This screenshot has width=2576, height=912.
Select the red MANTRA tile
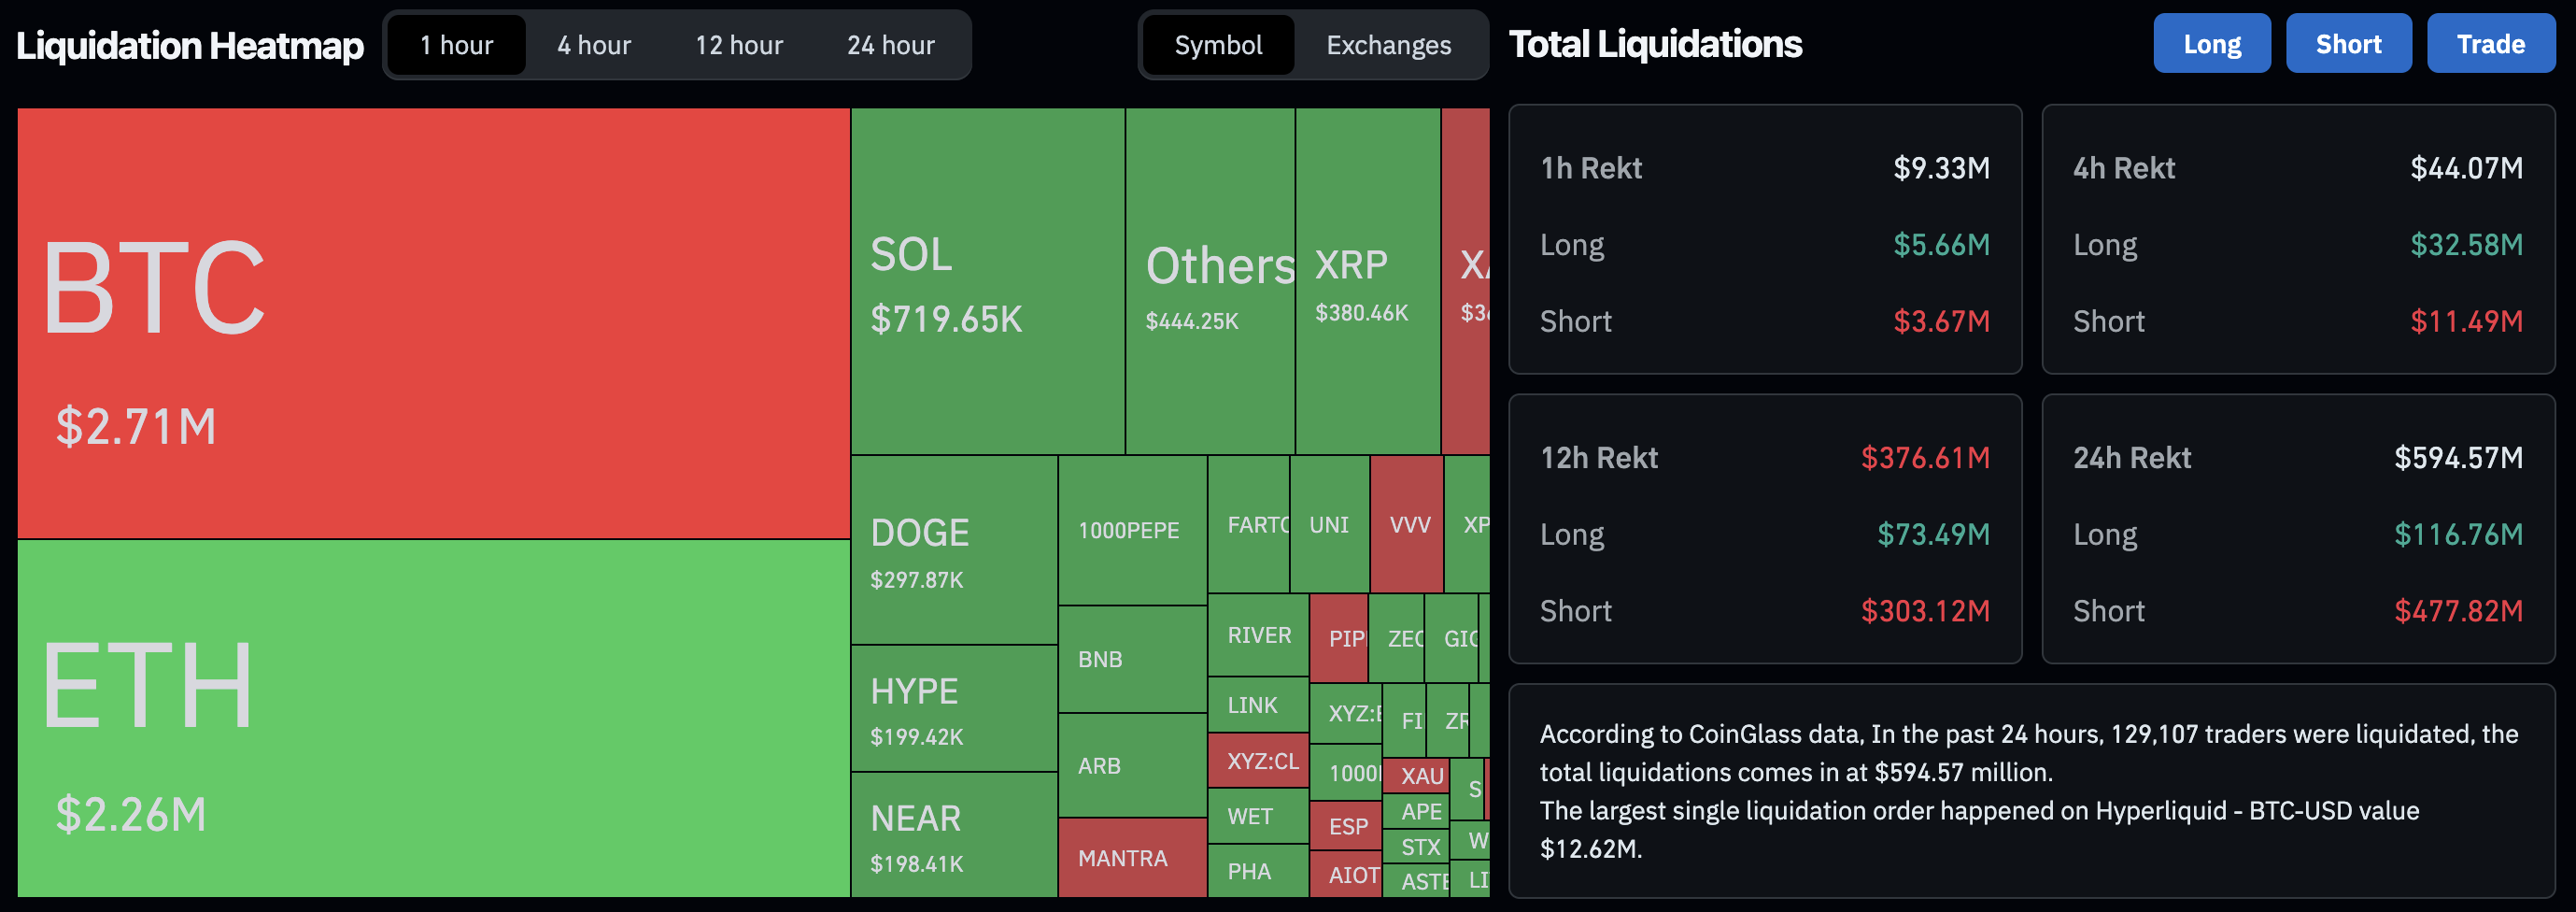click(x=1132, y=858)
